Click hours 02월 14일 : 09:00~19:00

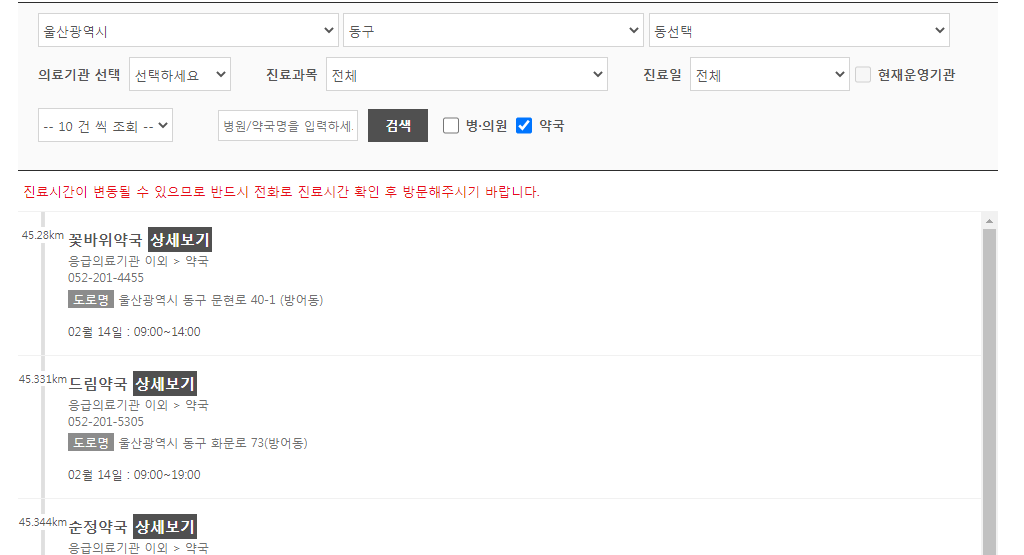(x=134, y=475)
